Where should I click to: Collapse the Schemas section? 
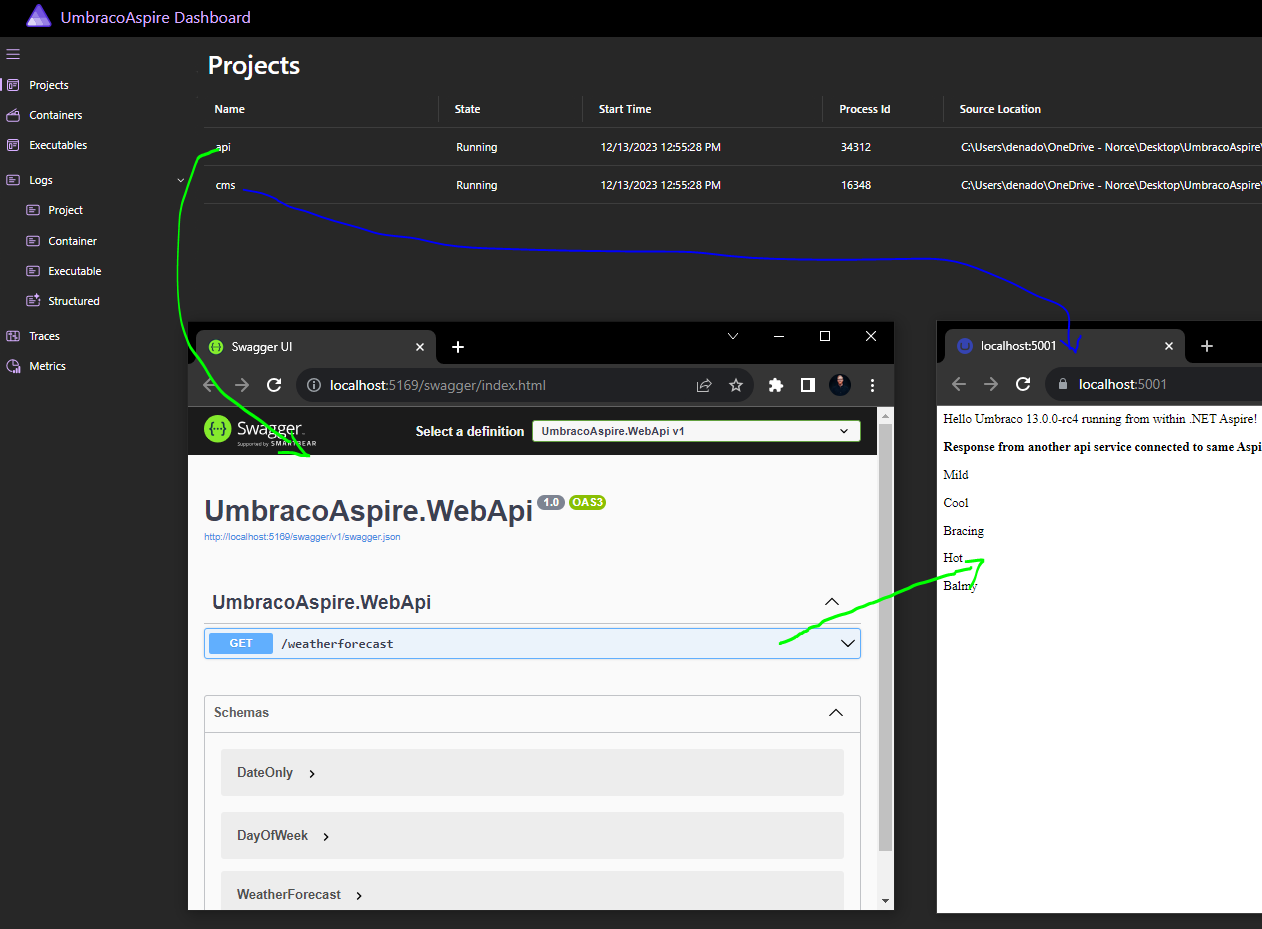click(x=836, y=713)
